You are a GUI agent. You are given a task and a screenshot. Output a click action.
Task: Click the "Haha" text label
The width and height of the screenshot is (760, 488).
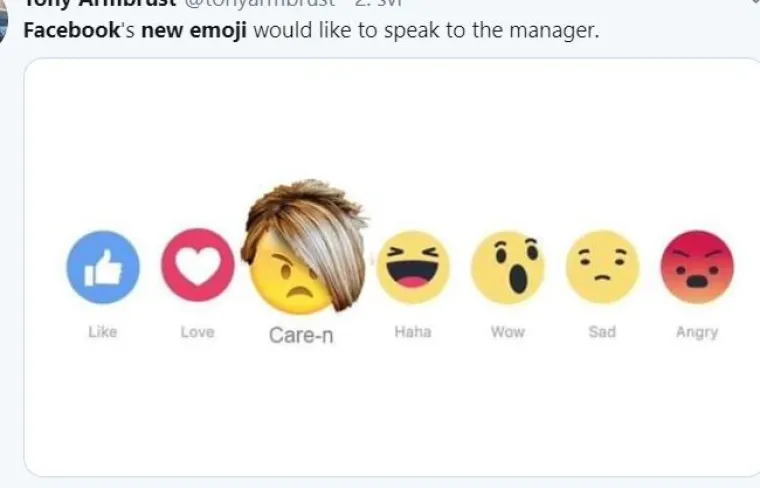pyautogui.click(x=412, y=332)
